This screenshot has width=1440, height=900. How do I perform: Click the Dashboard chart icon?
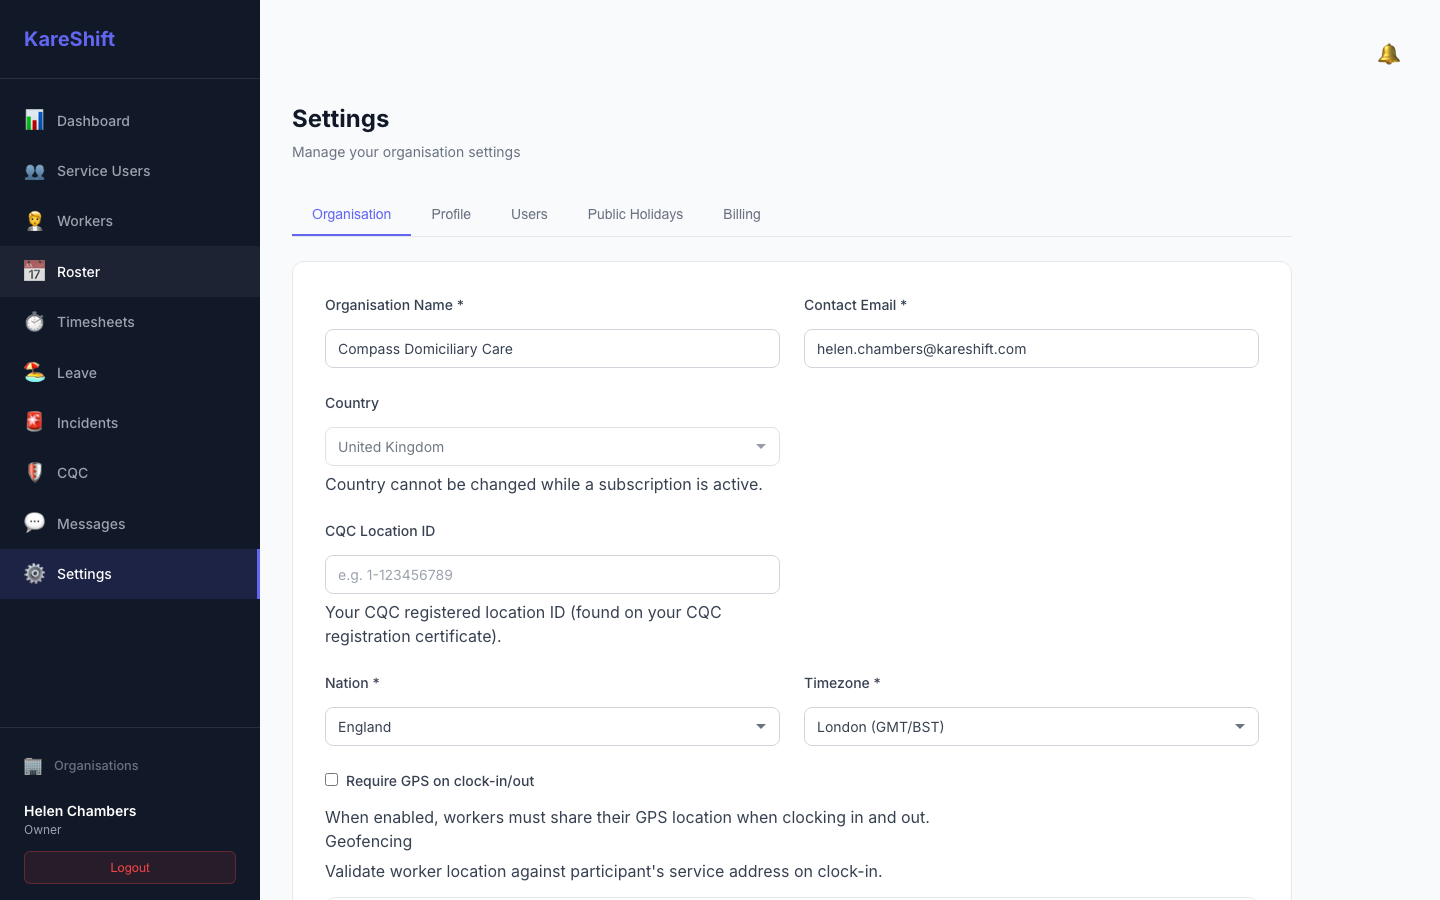pyautogui.click(x=35, y=120)
